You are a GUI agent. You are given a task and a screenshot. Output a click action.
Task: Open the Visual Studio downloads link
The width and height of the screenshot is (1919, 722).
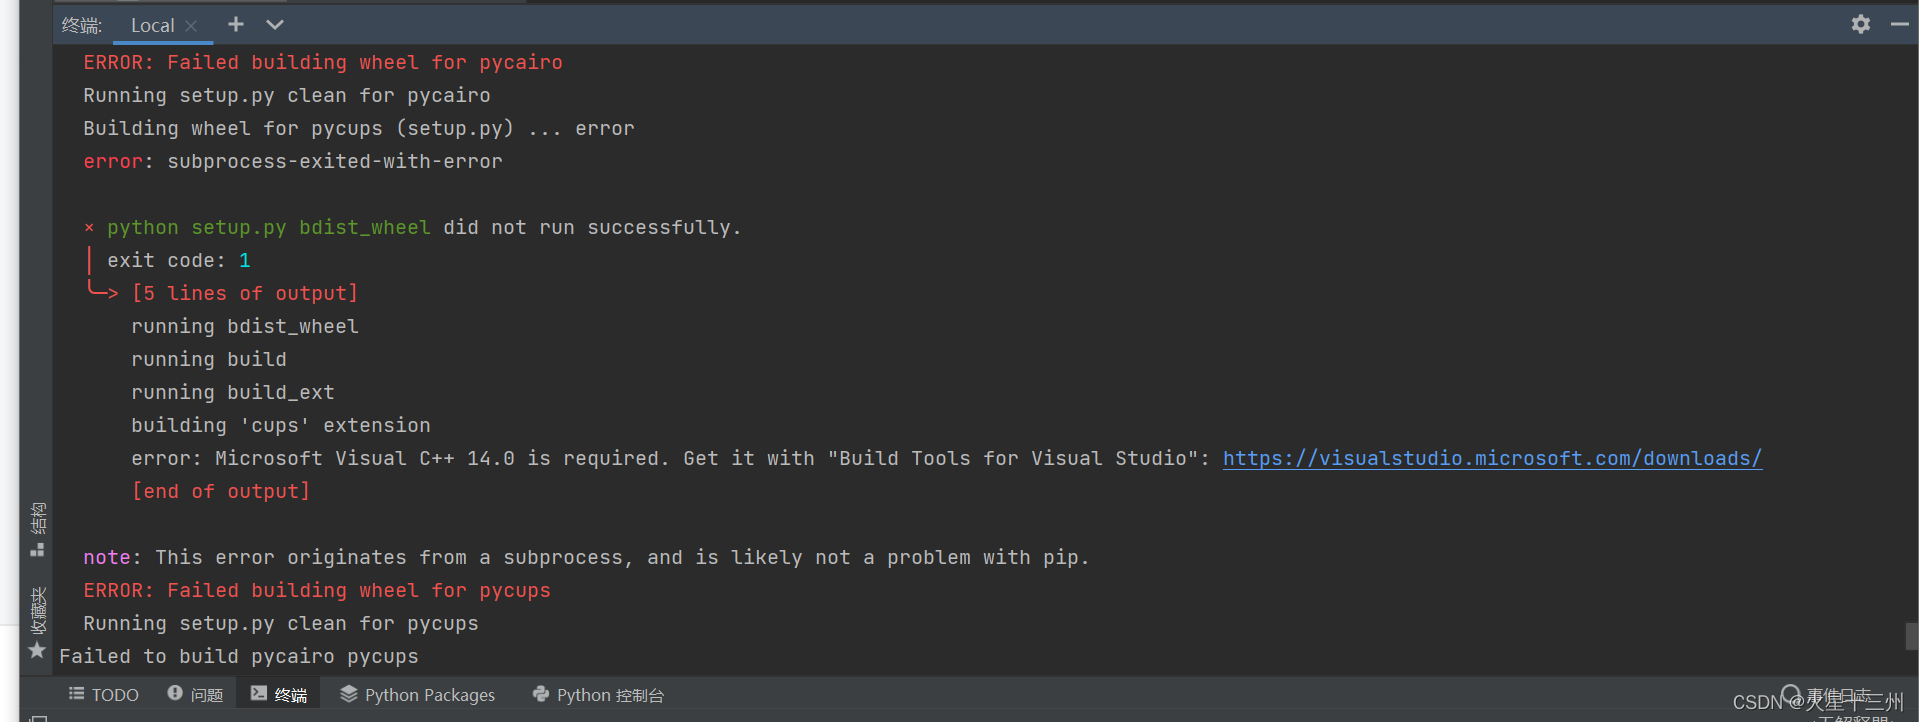tap(1491, 458)
